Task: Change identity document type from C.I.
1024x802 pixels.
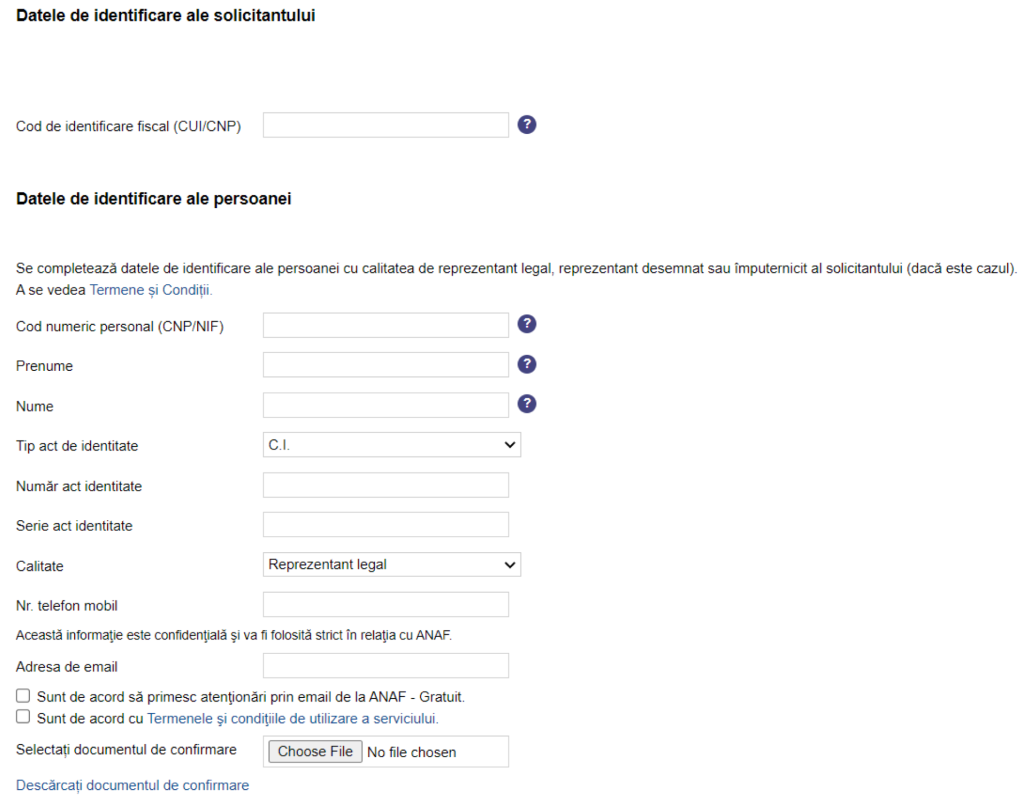Action: click(x=391, y=444)
